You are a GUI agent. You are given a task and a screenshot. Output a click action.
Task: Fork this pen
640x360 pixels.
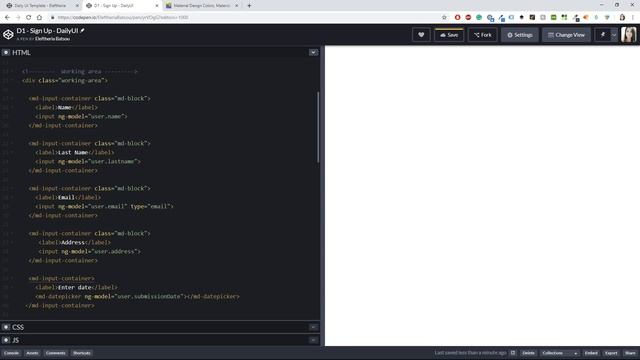[x=483, y=35]
